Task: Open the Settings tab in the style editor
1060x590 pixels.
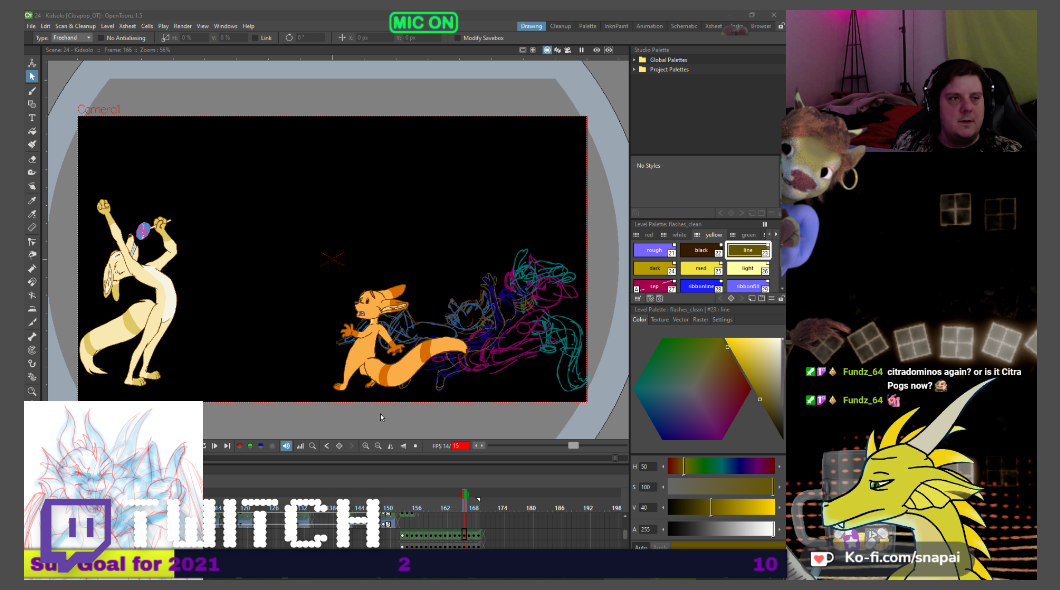Action: pyautogui.click(x=722, y=320)
